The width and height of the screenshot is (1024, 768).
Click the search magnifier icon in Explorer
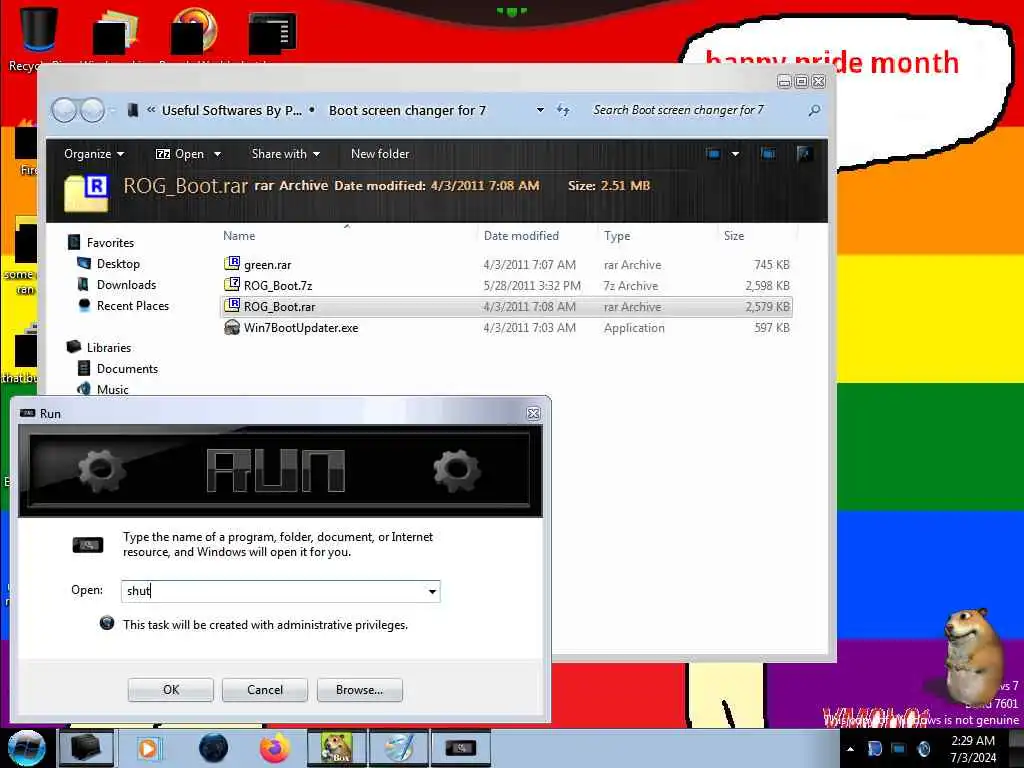pos(814,110)
